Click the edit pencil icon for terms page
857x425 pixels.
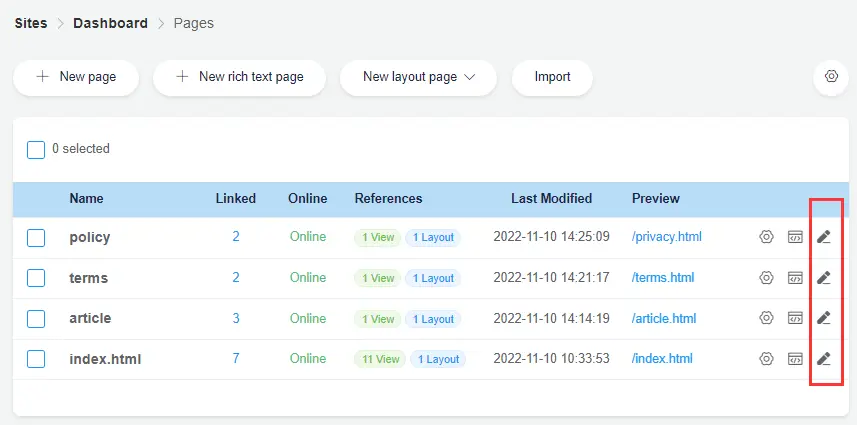coord(823,277)
